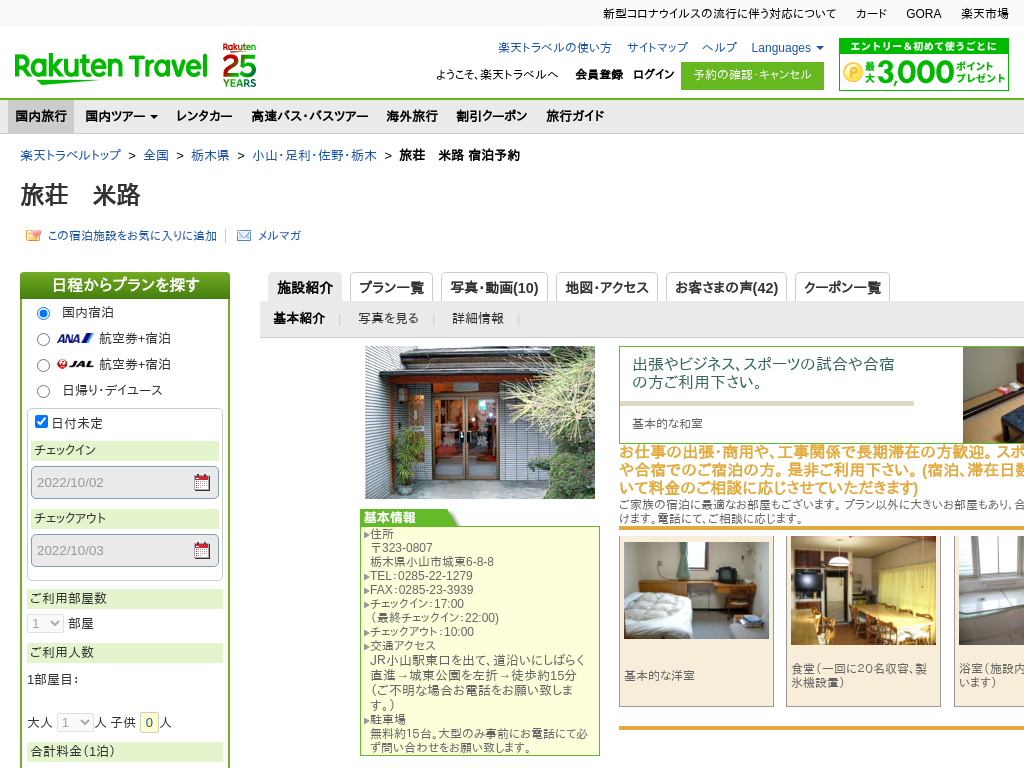Click the メルマガ link
Image resolution: width=1024 pixels, height=768 pixels.
coord(279,236)
